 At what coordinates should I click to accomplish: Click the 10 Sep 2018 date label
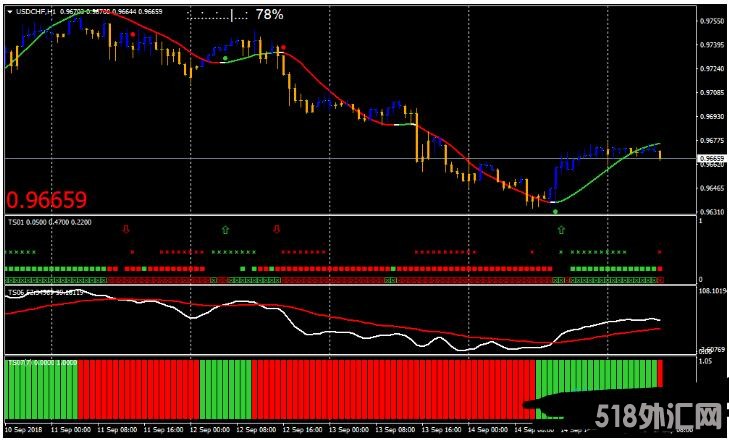click(21, 428)
